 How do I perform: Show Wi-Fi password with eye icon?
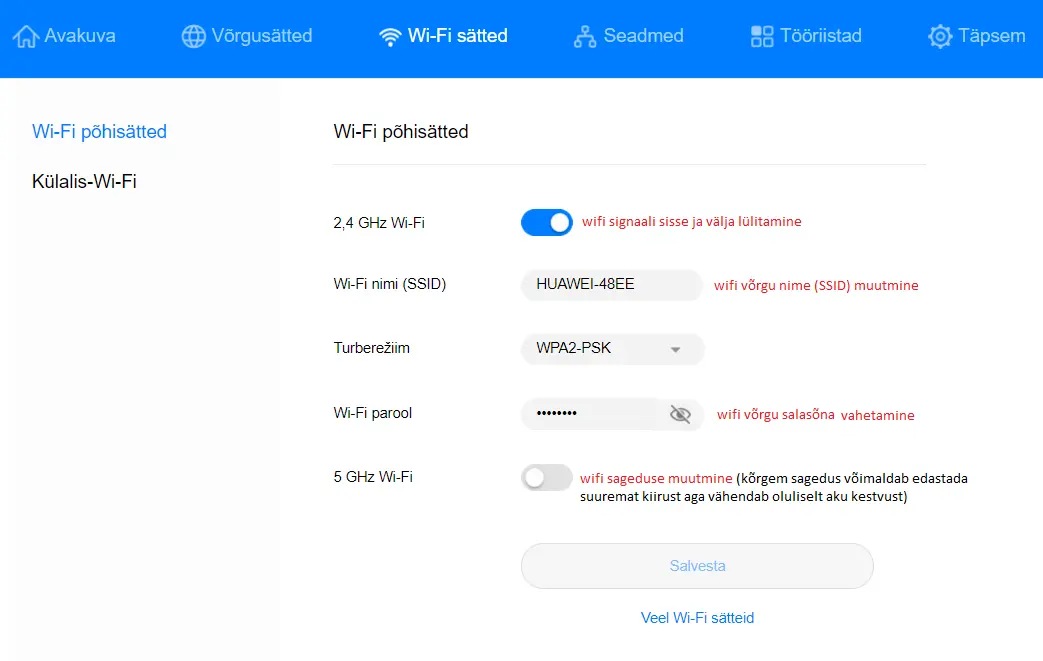680,414
